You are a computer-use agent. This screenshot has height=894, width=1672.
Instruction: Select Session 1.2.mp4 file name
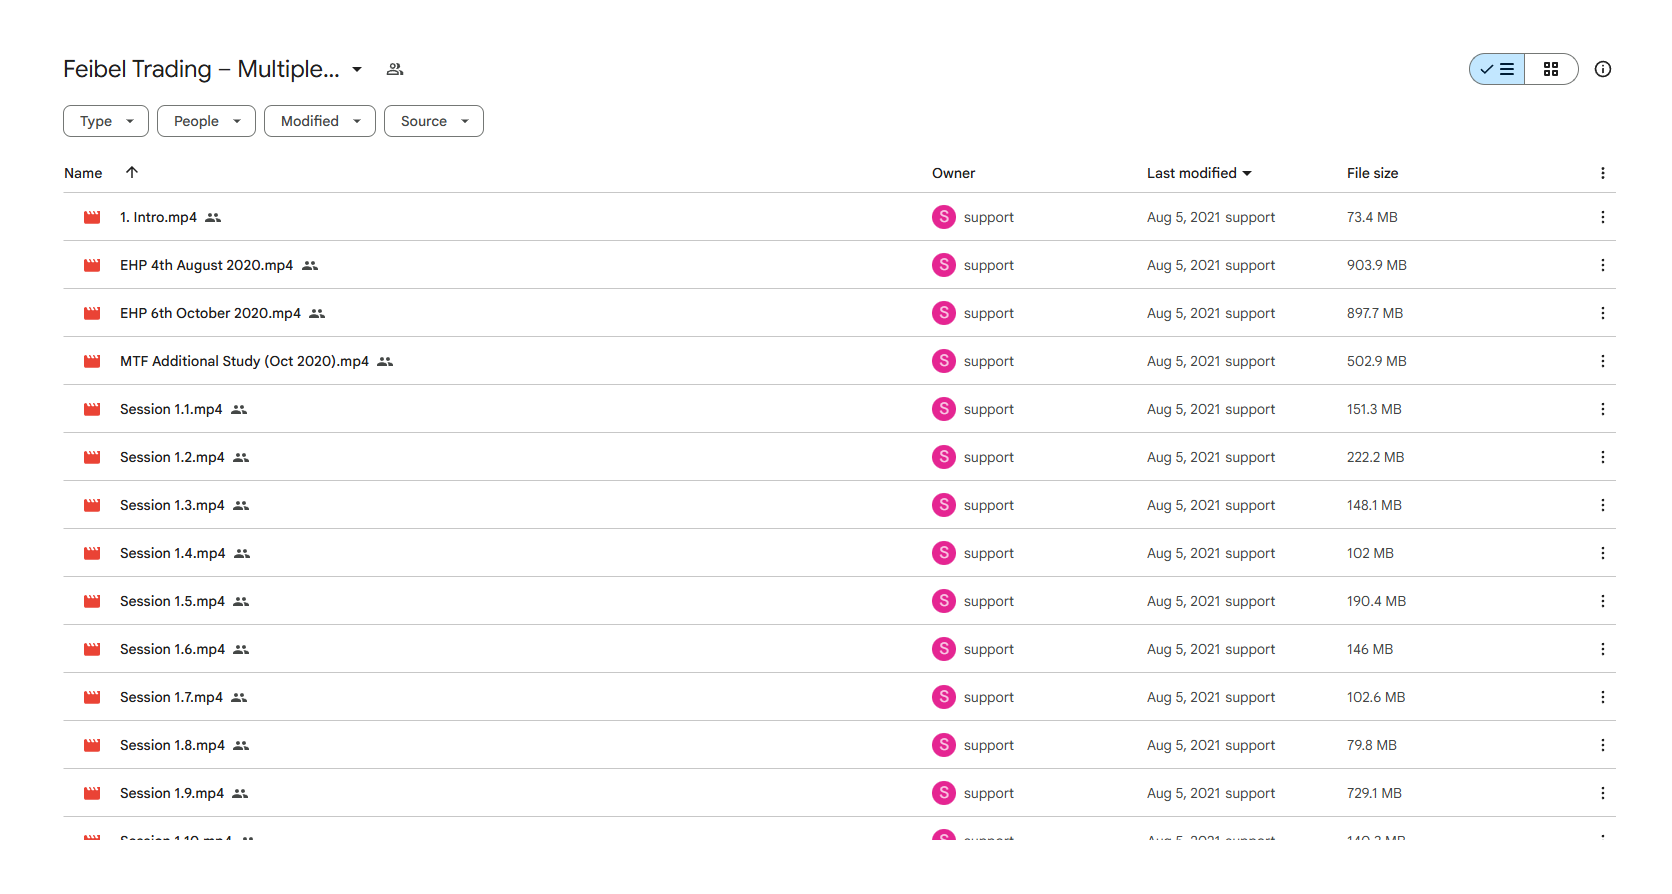(172, 457)
